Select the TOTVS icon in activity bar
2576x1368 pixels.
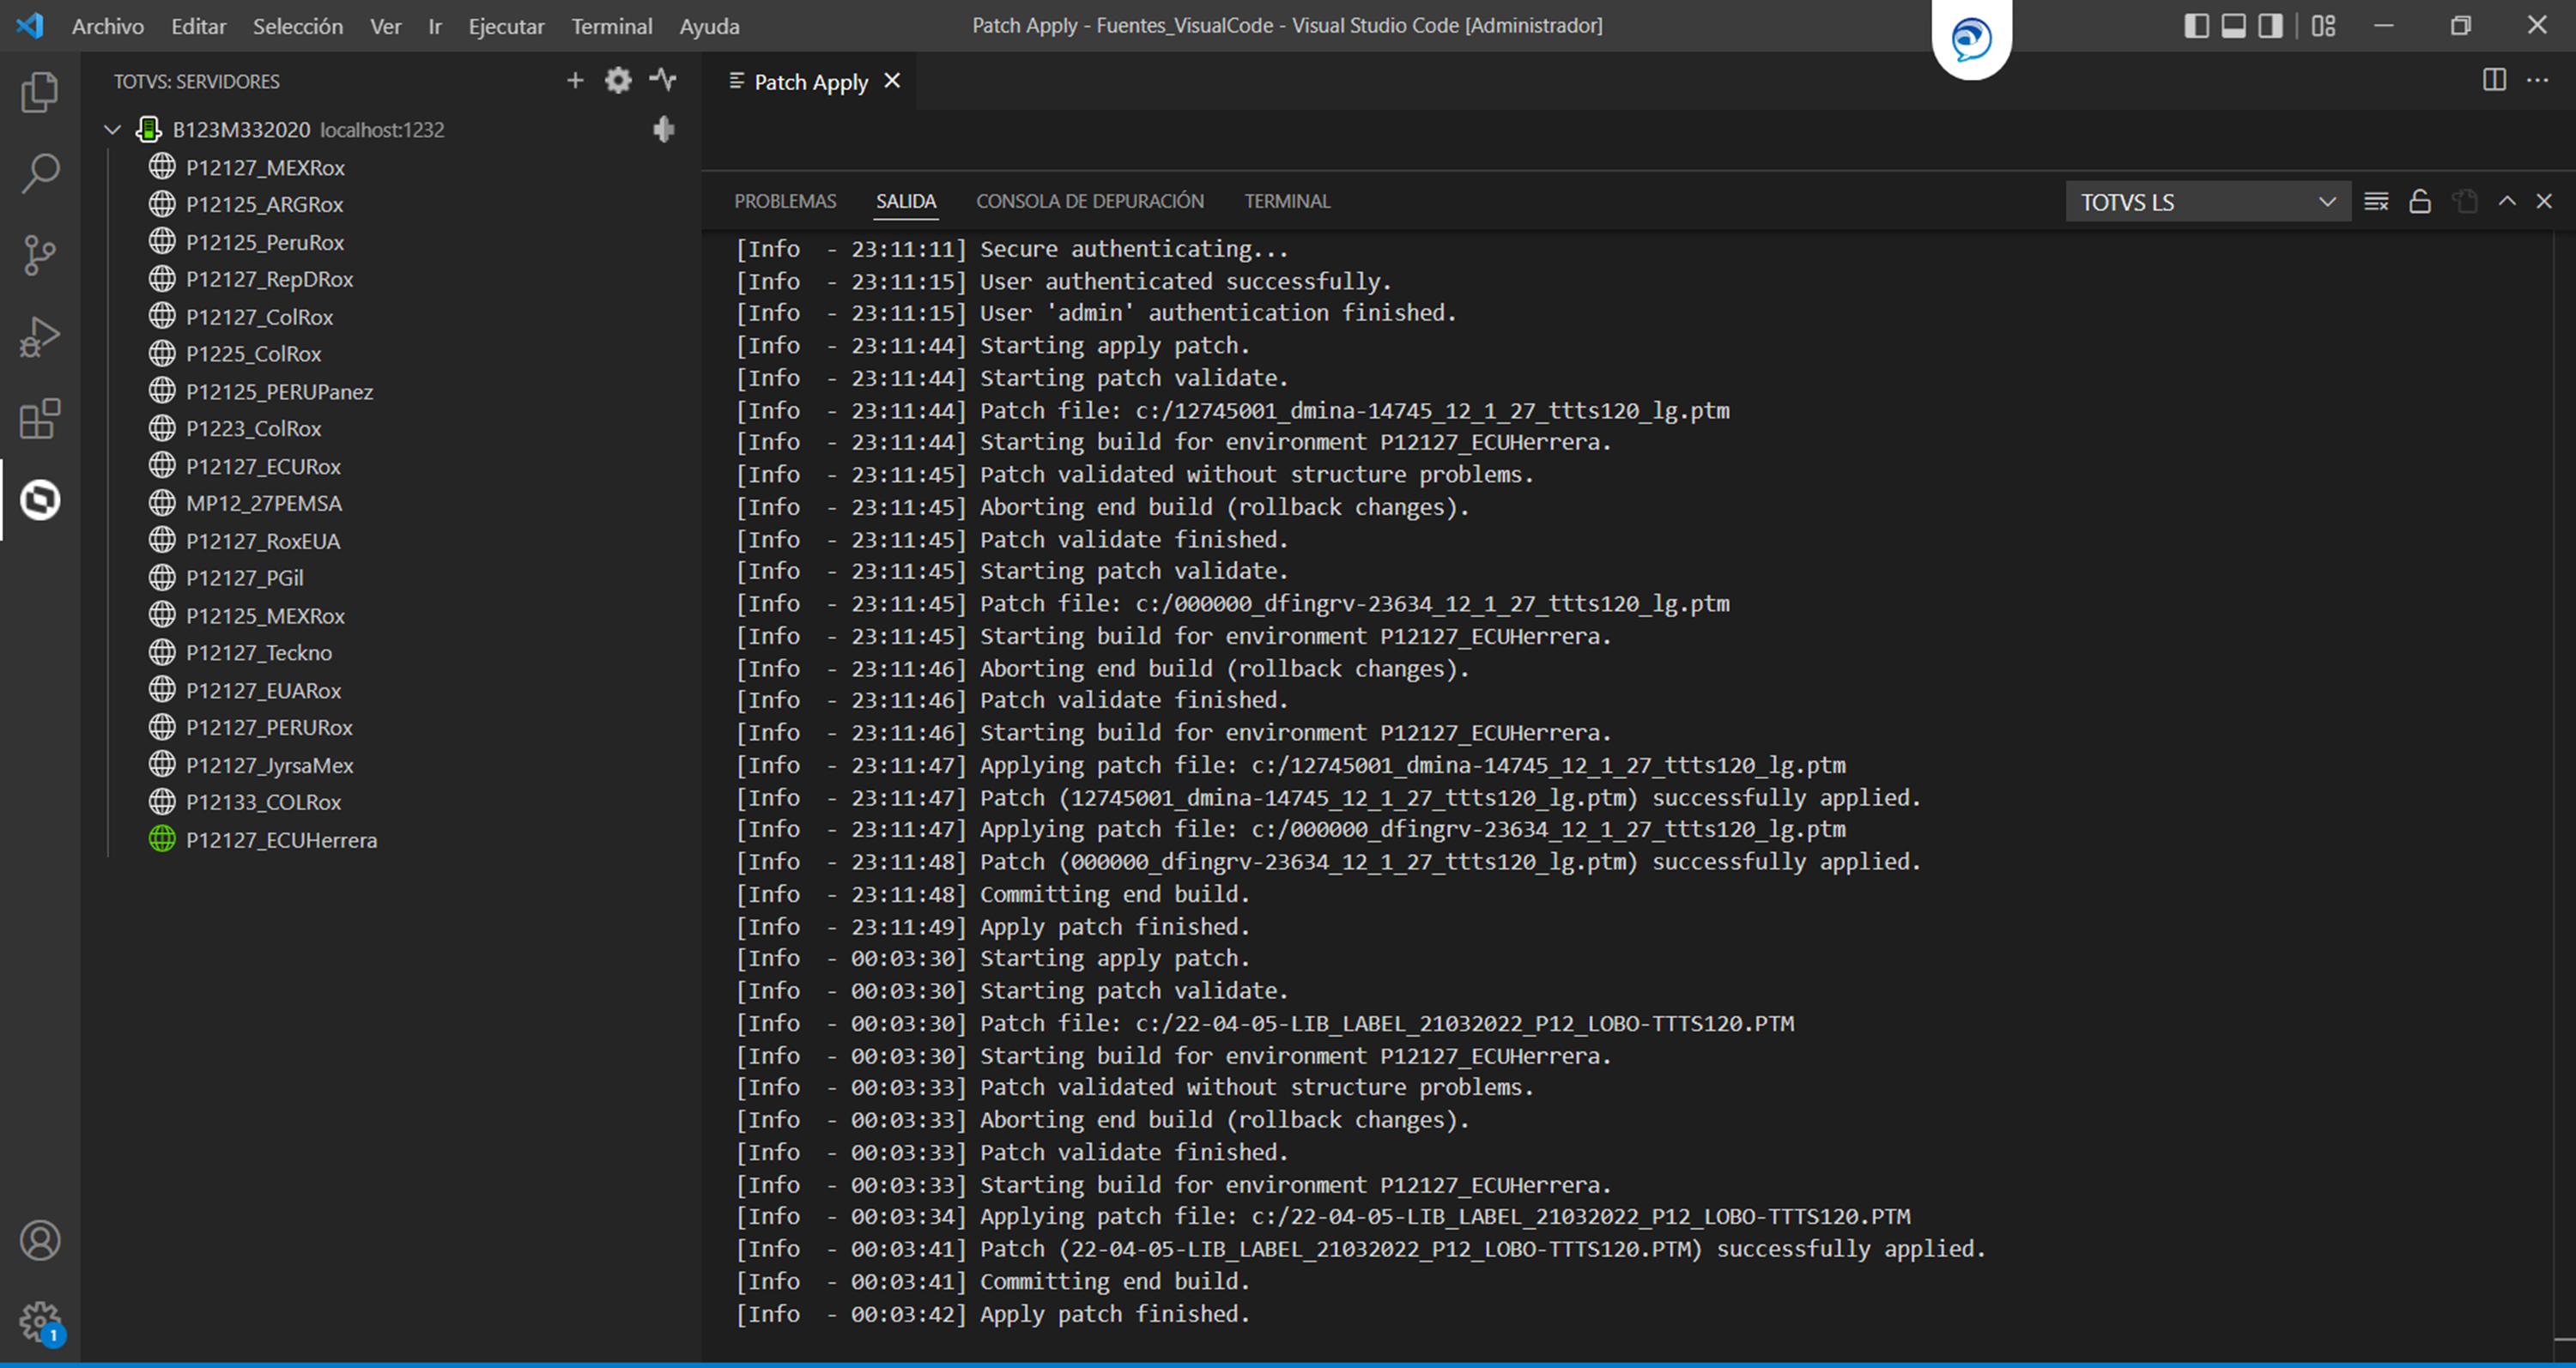40,500
